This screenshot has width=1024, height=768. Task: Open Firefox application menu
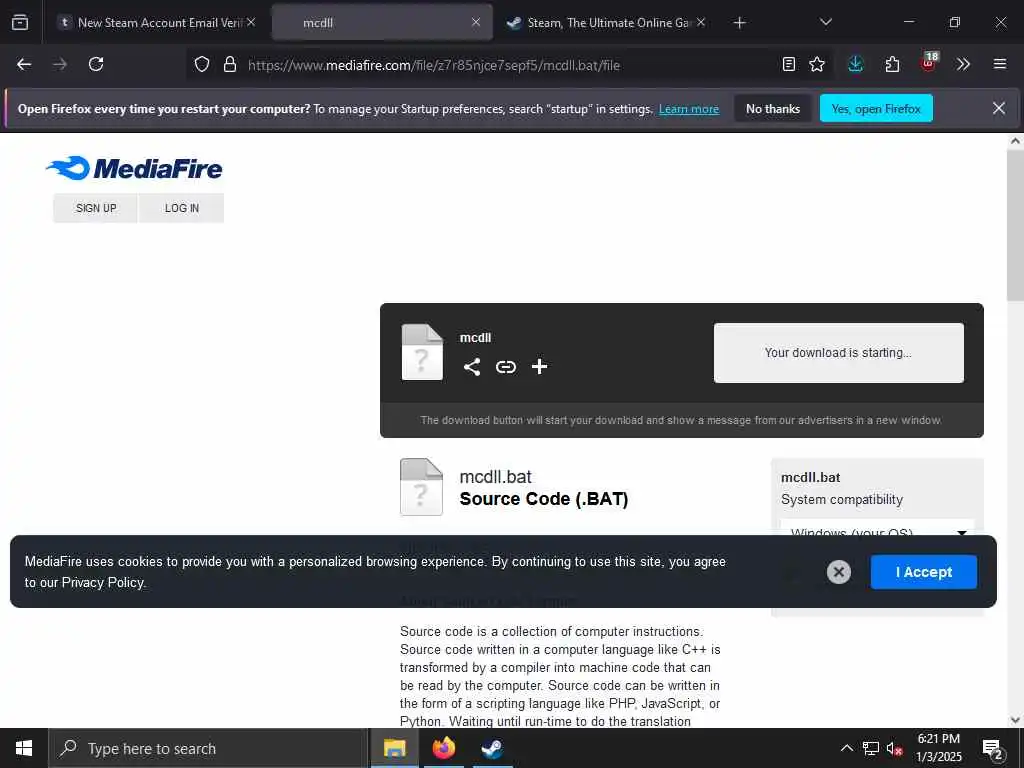click(1000, 64)
